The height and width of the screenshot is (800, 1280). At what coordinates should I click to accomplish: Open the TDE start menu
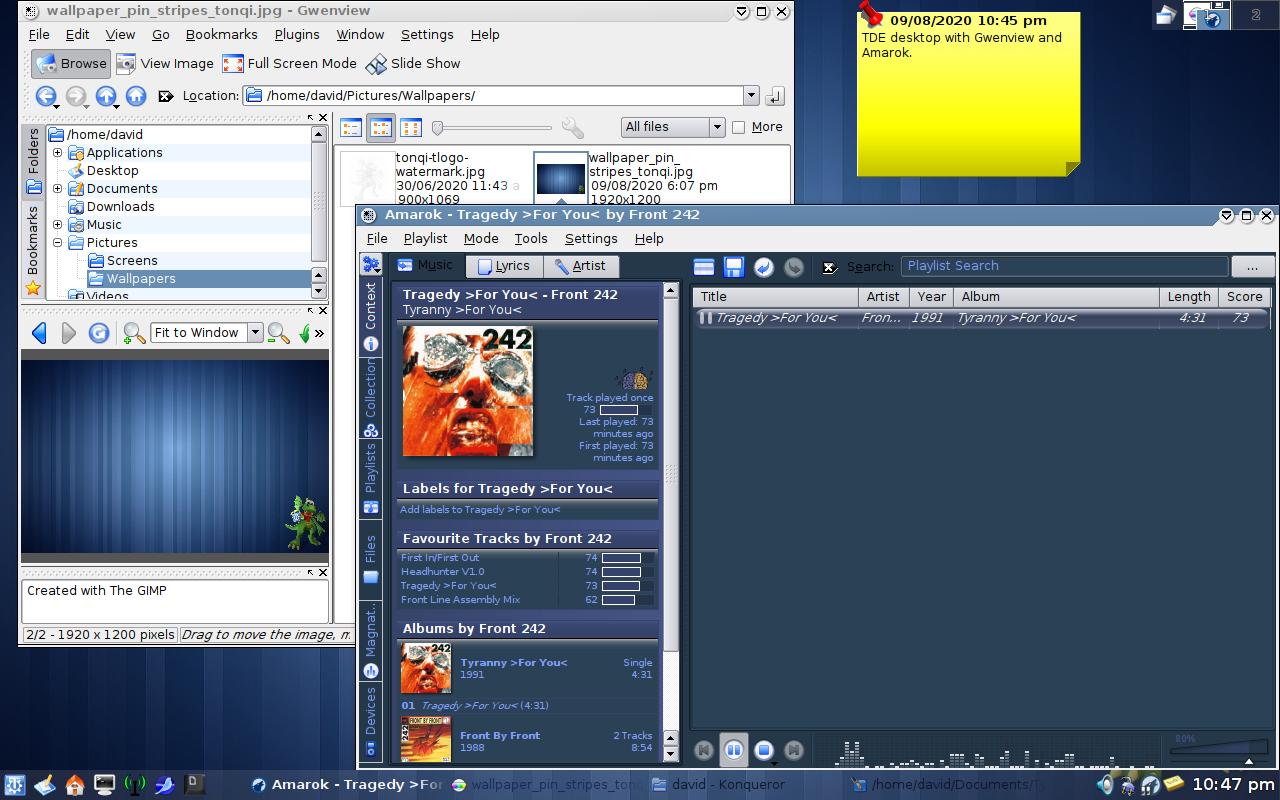click(x=14, y=785)
